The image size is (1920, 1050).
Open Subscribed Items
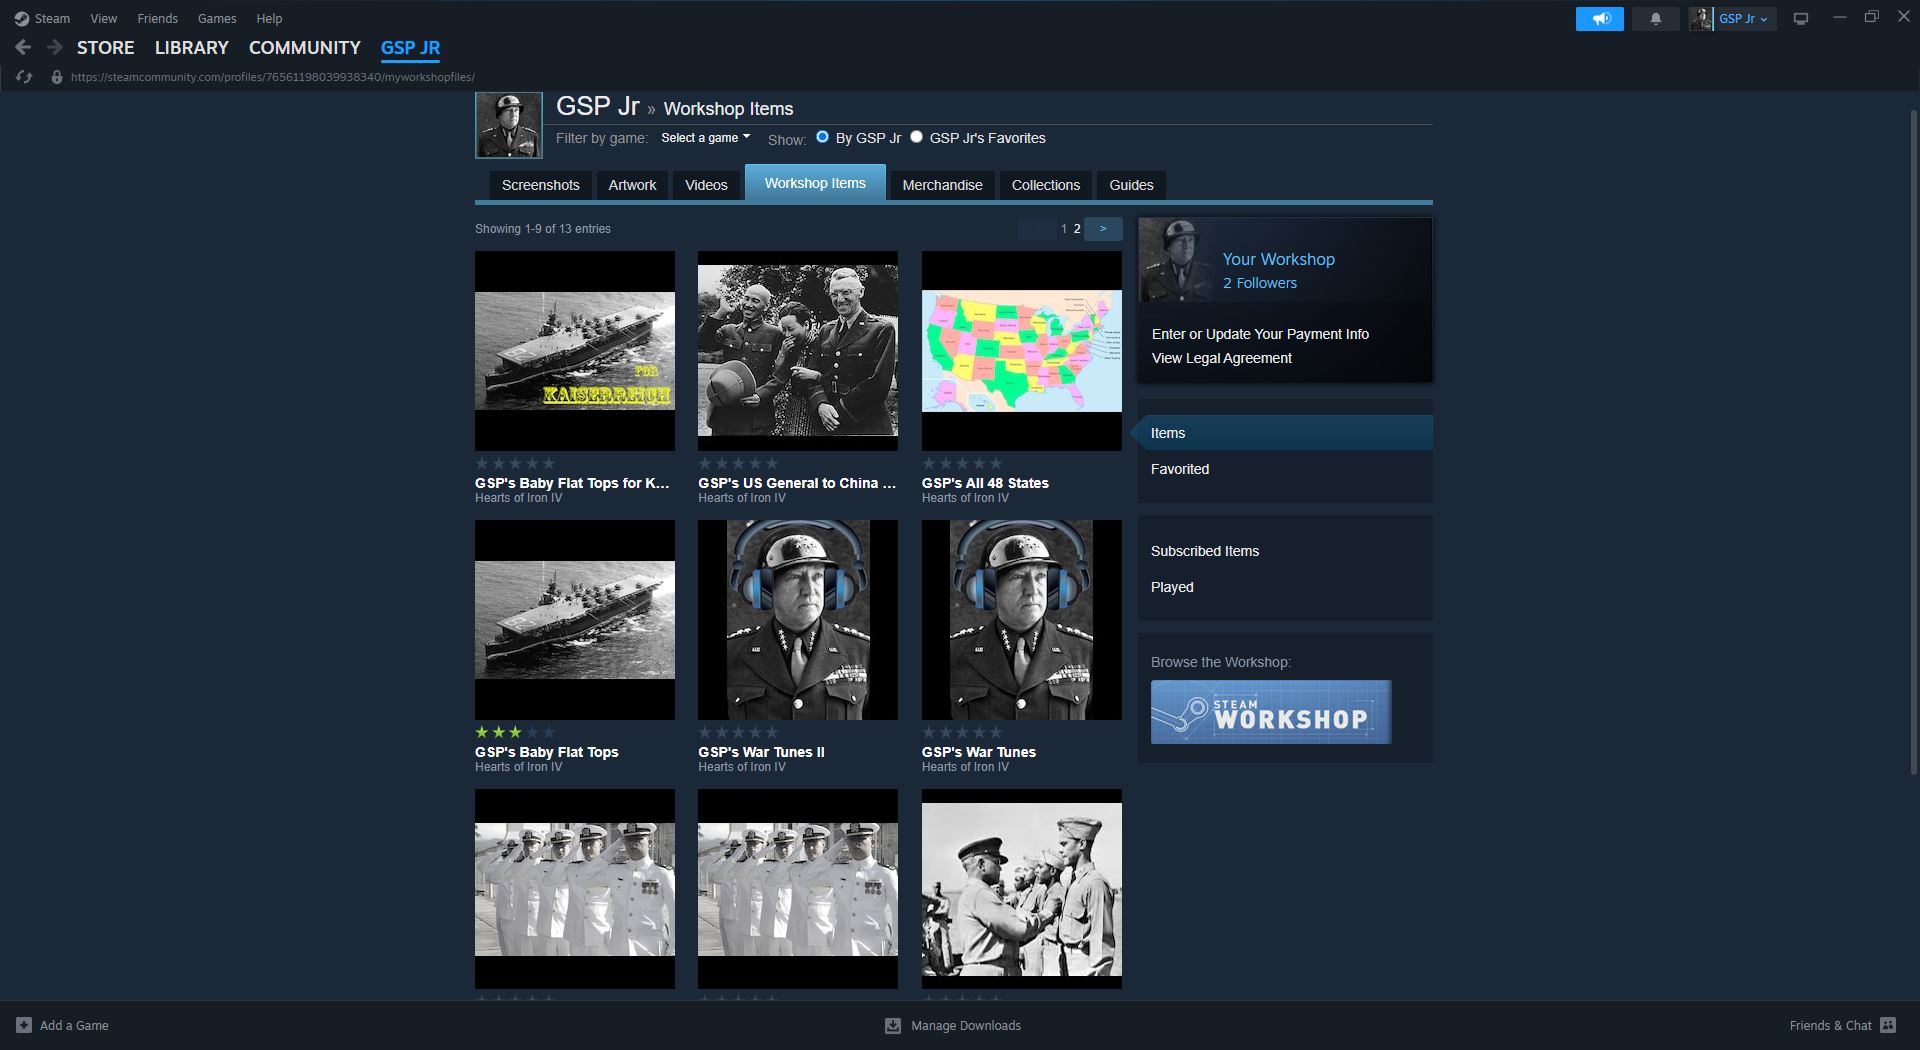[x=1205, y=551]
